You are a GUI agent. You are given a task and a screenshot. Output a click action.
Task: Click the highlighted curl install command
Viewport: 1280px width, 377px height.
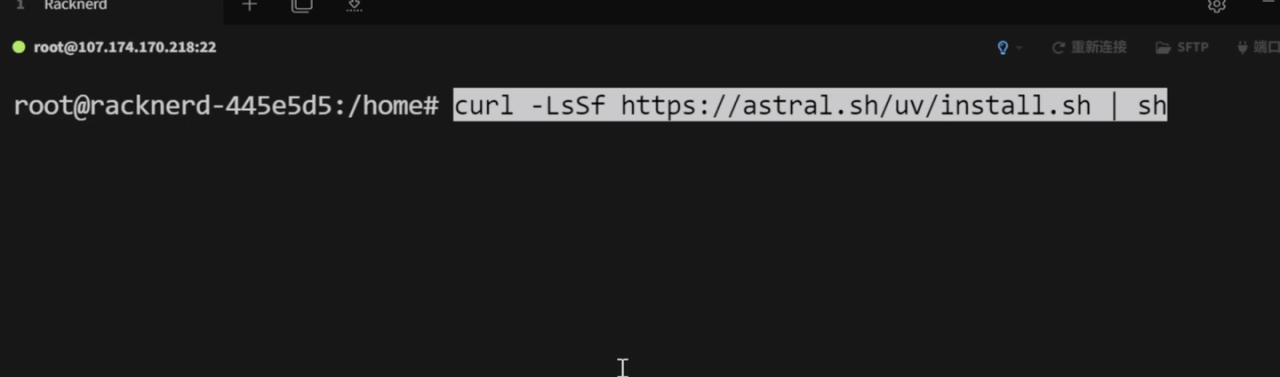(810, 105)
